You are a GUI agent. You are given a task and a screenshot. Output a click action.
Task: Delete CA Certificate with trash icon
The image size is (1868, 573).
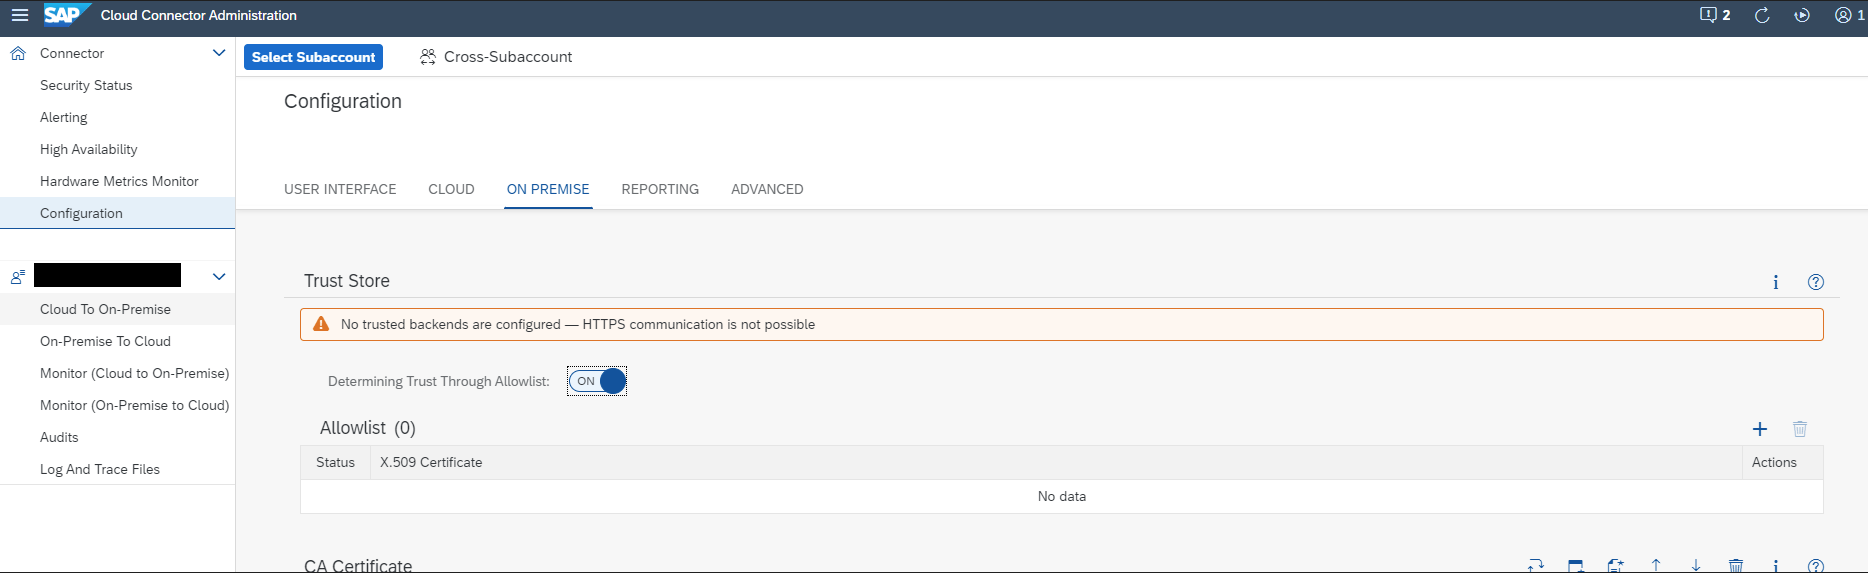(1736, 566)
